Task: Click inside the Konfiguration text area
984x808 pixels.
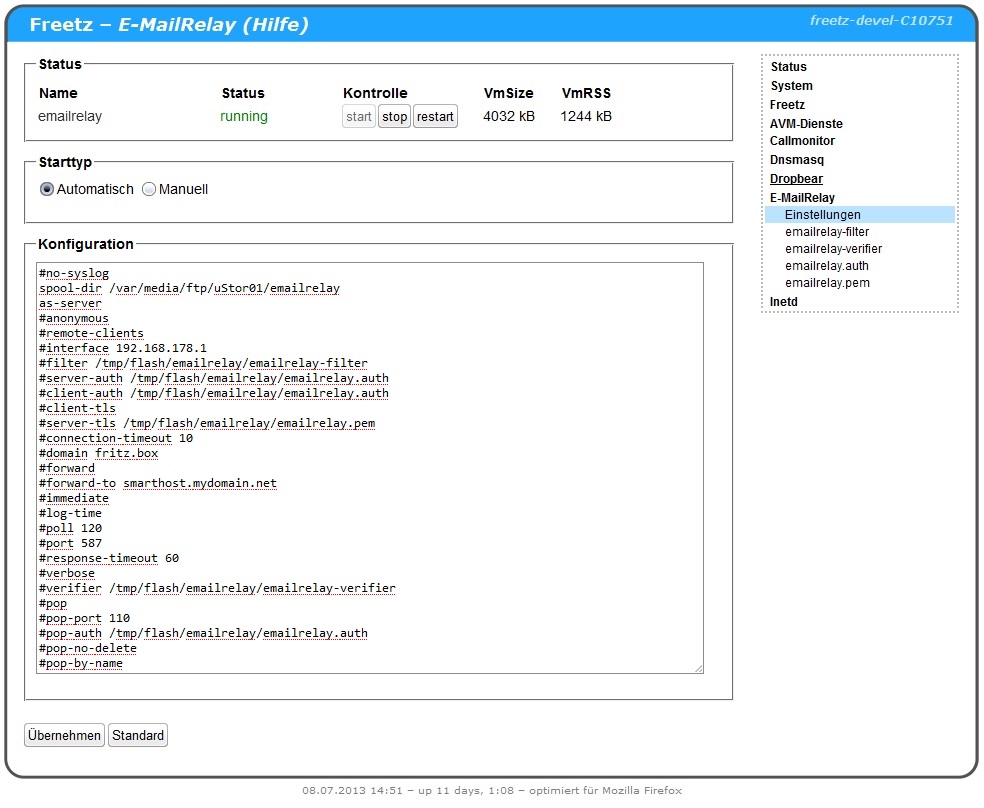Action: (370, 467)
